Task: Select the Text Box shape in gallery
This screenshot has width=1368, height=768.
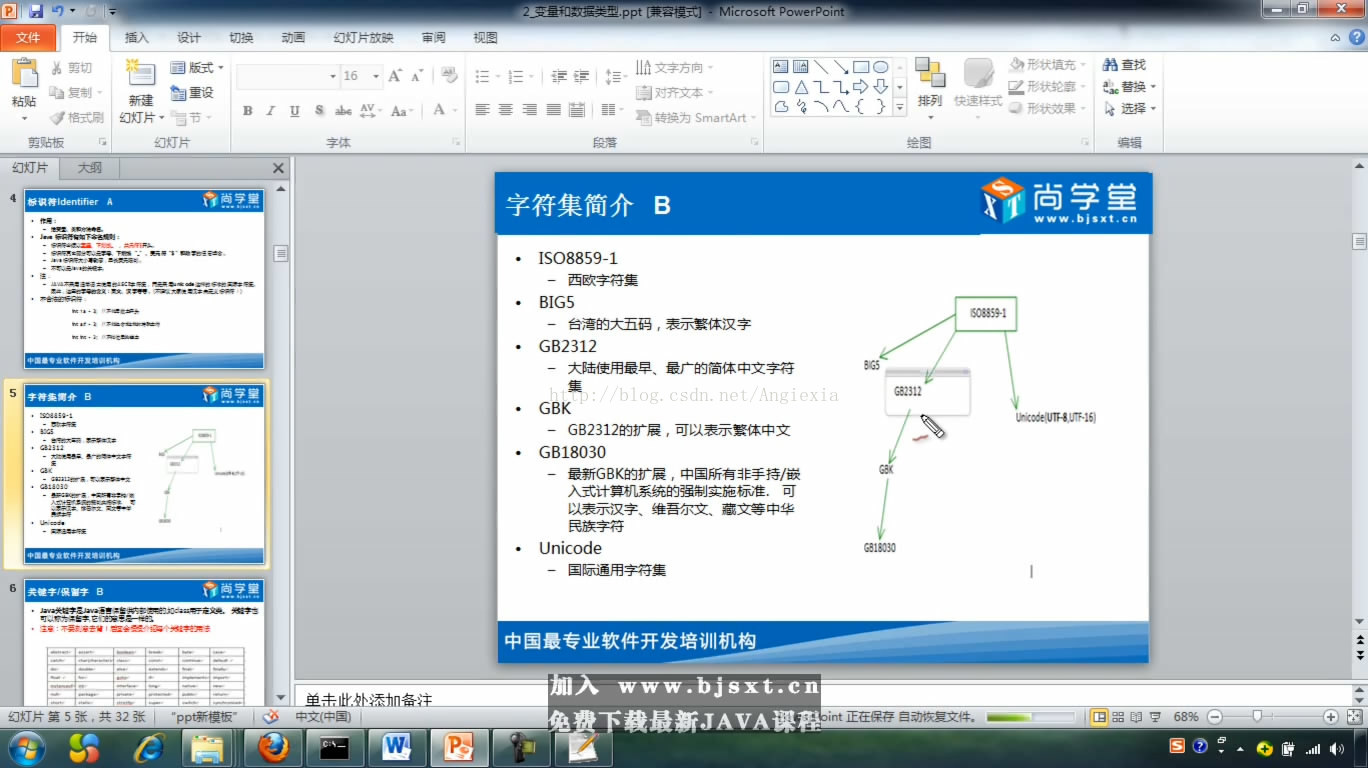Action: point(781,67)
